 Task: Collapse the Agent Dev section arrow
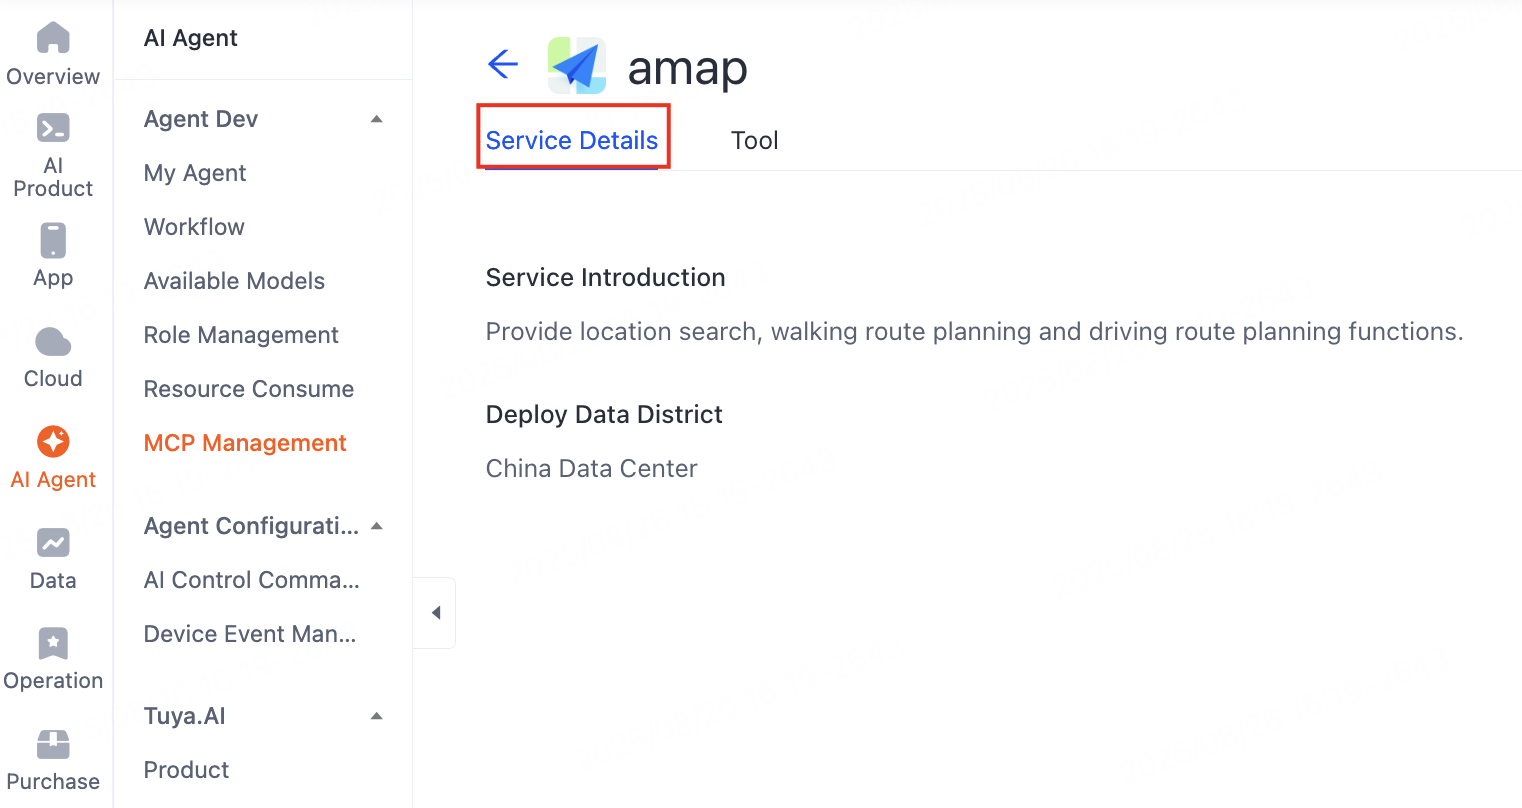tap(377, 119)
